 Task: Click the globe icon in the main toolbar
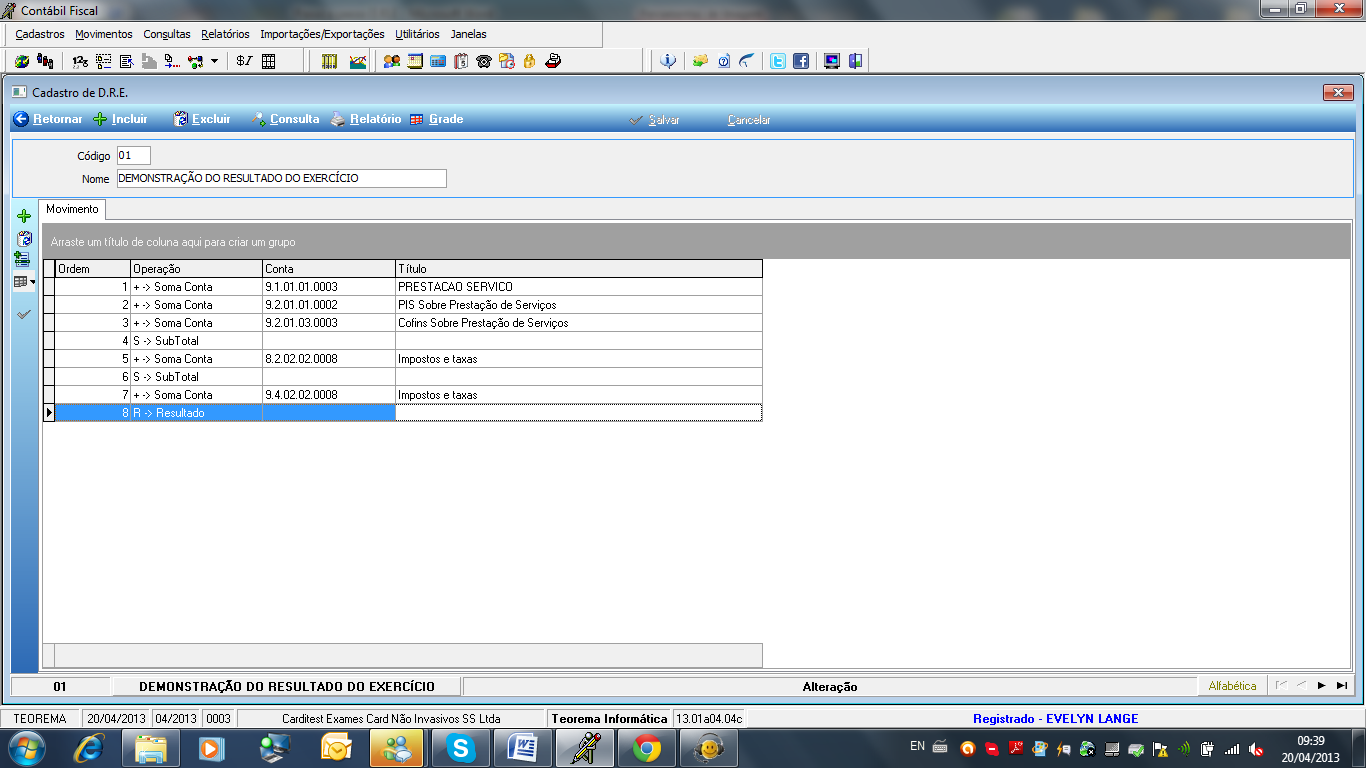21,61
